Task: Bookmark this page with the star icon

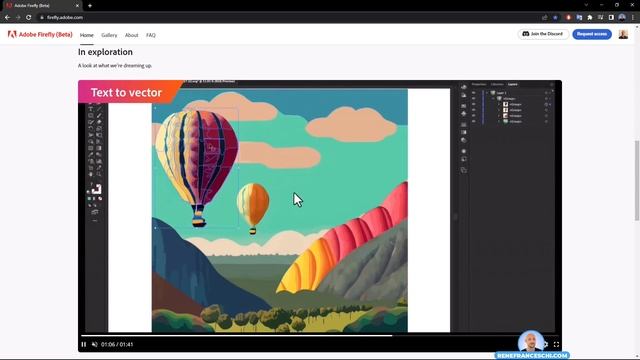Action: click(x=555, y=18)
